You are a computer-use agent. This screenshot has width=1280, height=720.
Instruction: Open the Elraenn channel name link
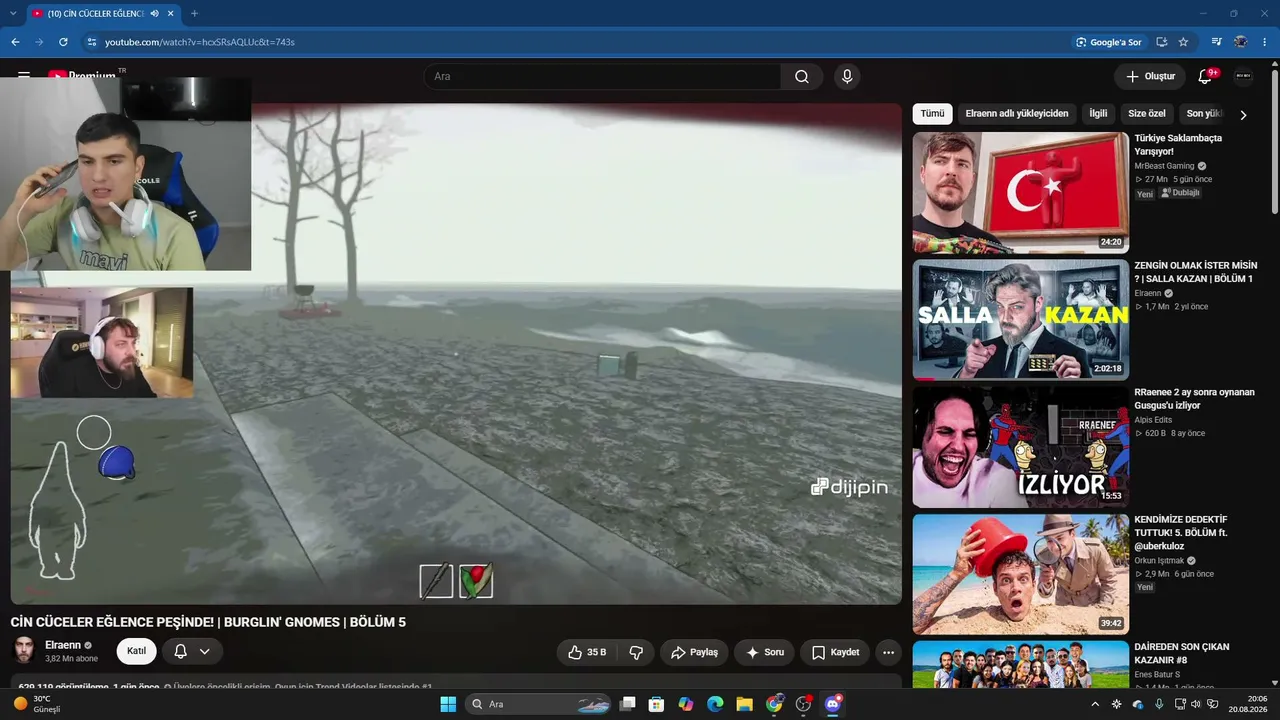tap(63, 645)
